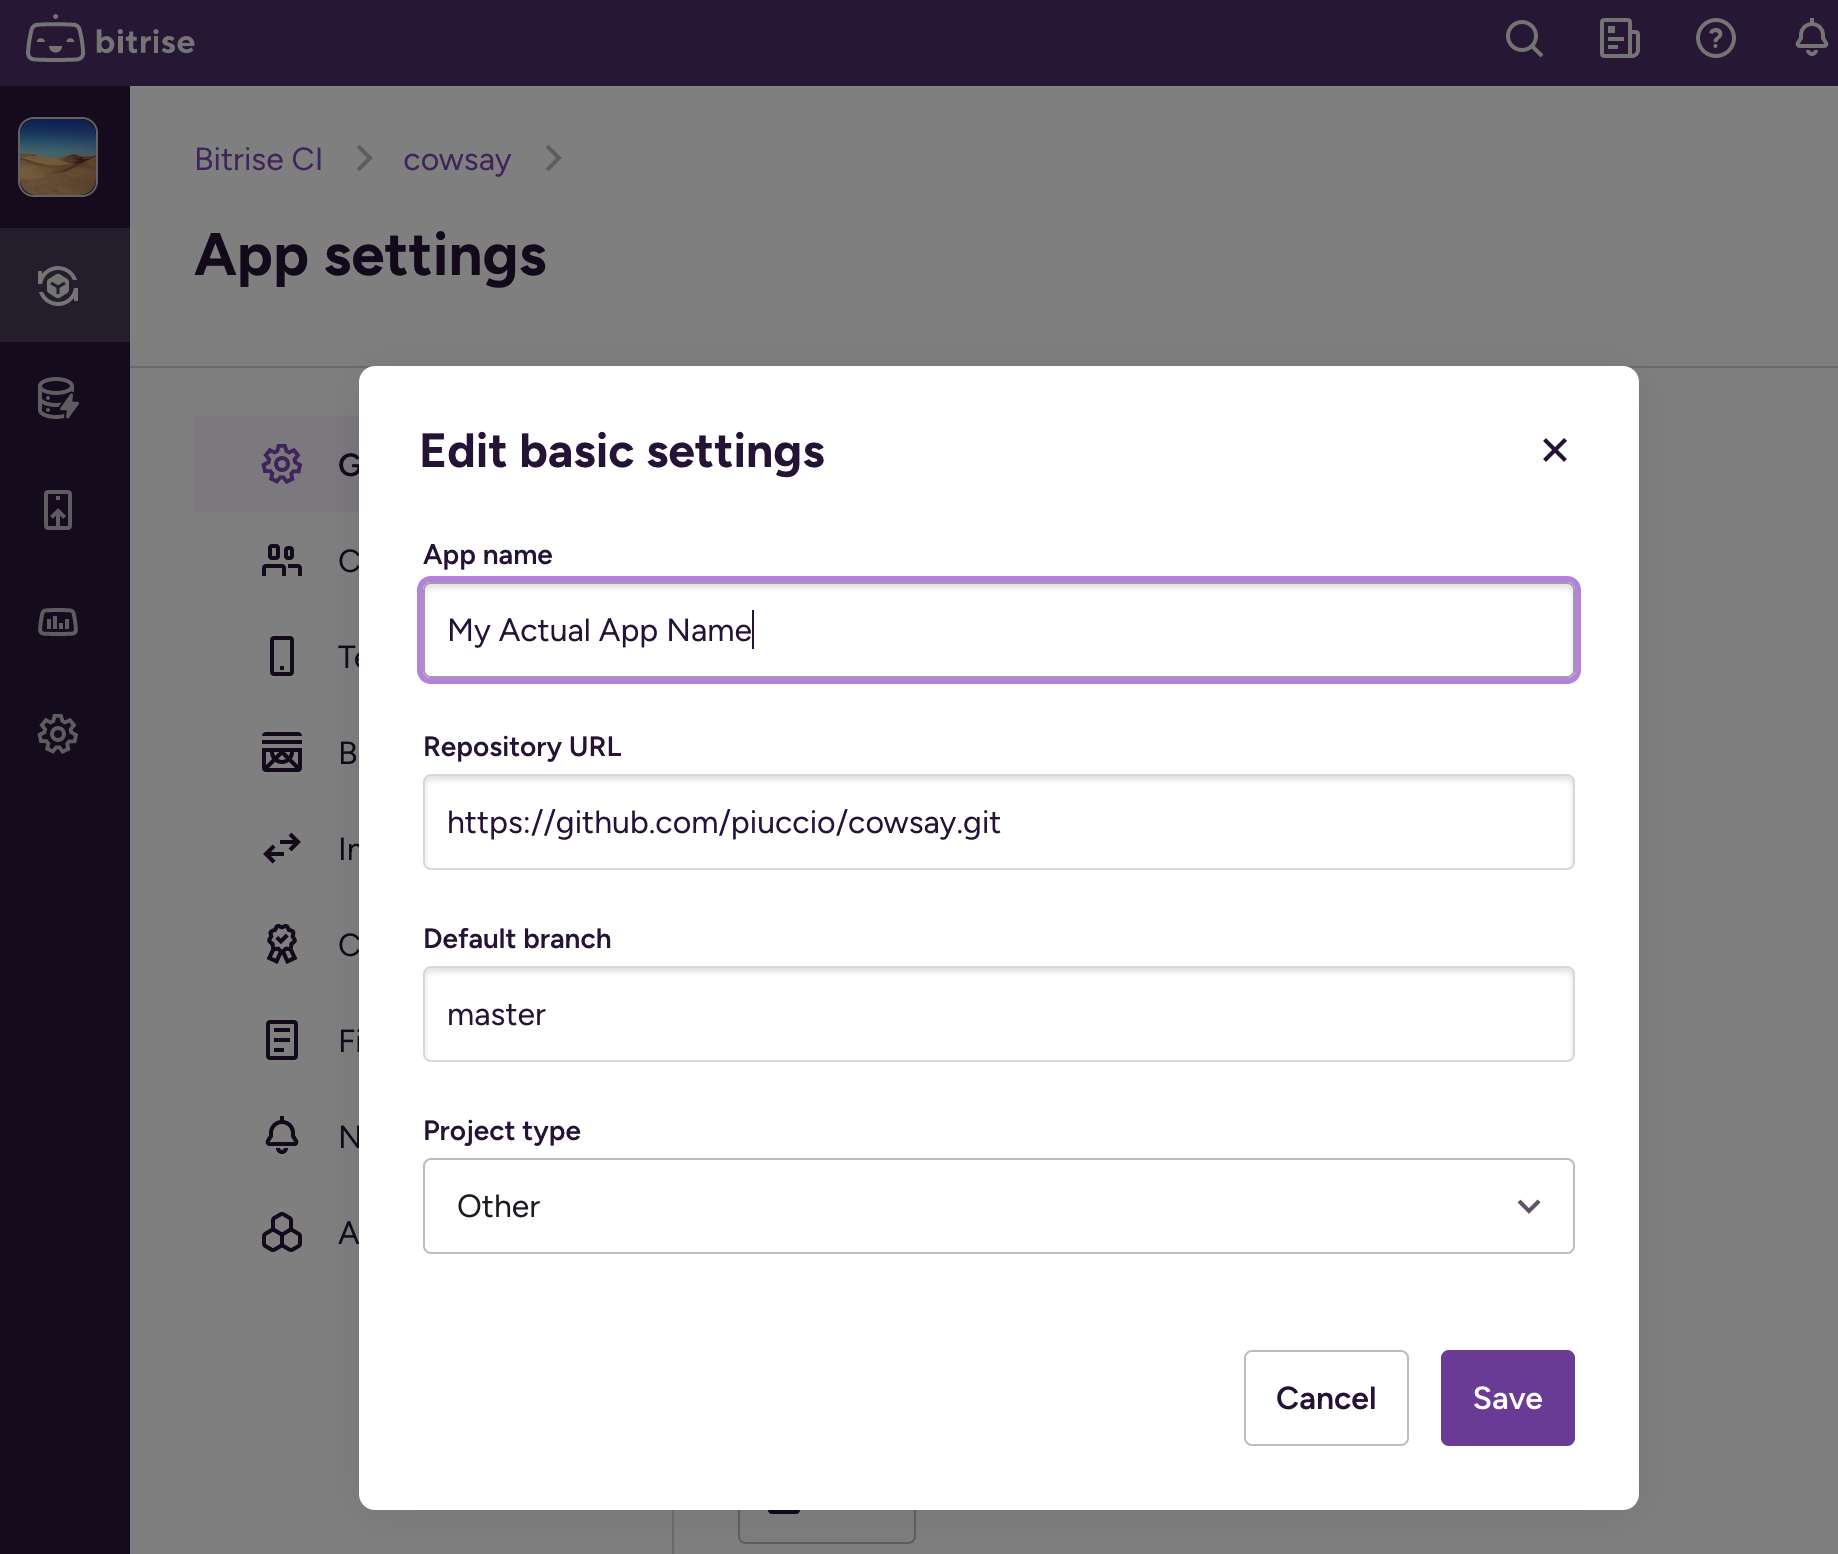Open the build cache database sidebar icon
1838x1554 pixels.
pos(58,398)
